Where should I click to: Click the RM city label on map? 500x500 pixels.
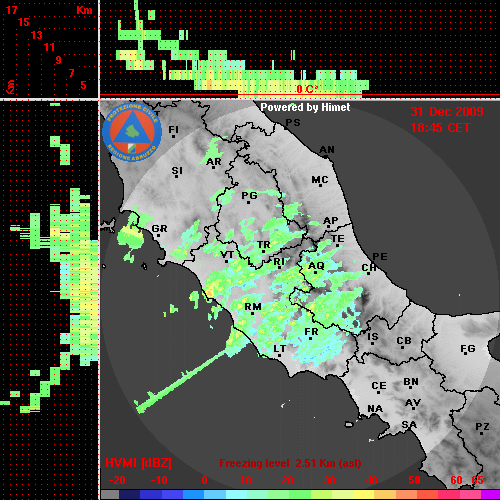(x=253, y=307)
